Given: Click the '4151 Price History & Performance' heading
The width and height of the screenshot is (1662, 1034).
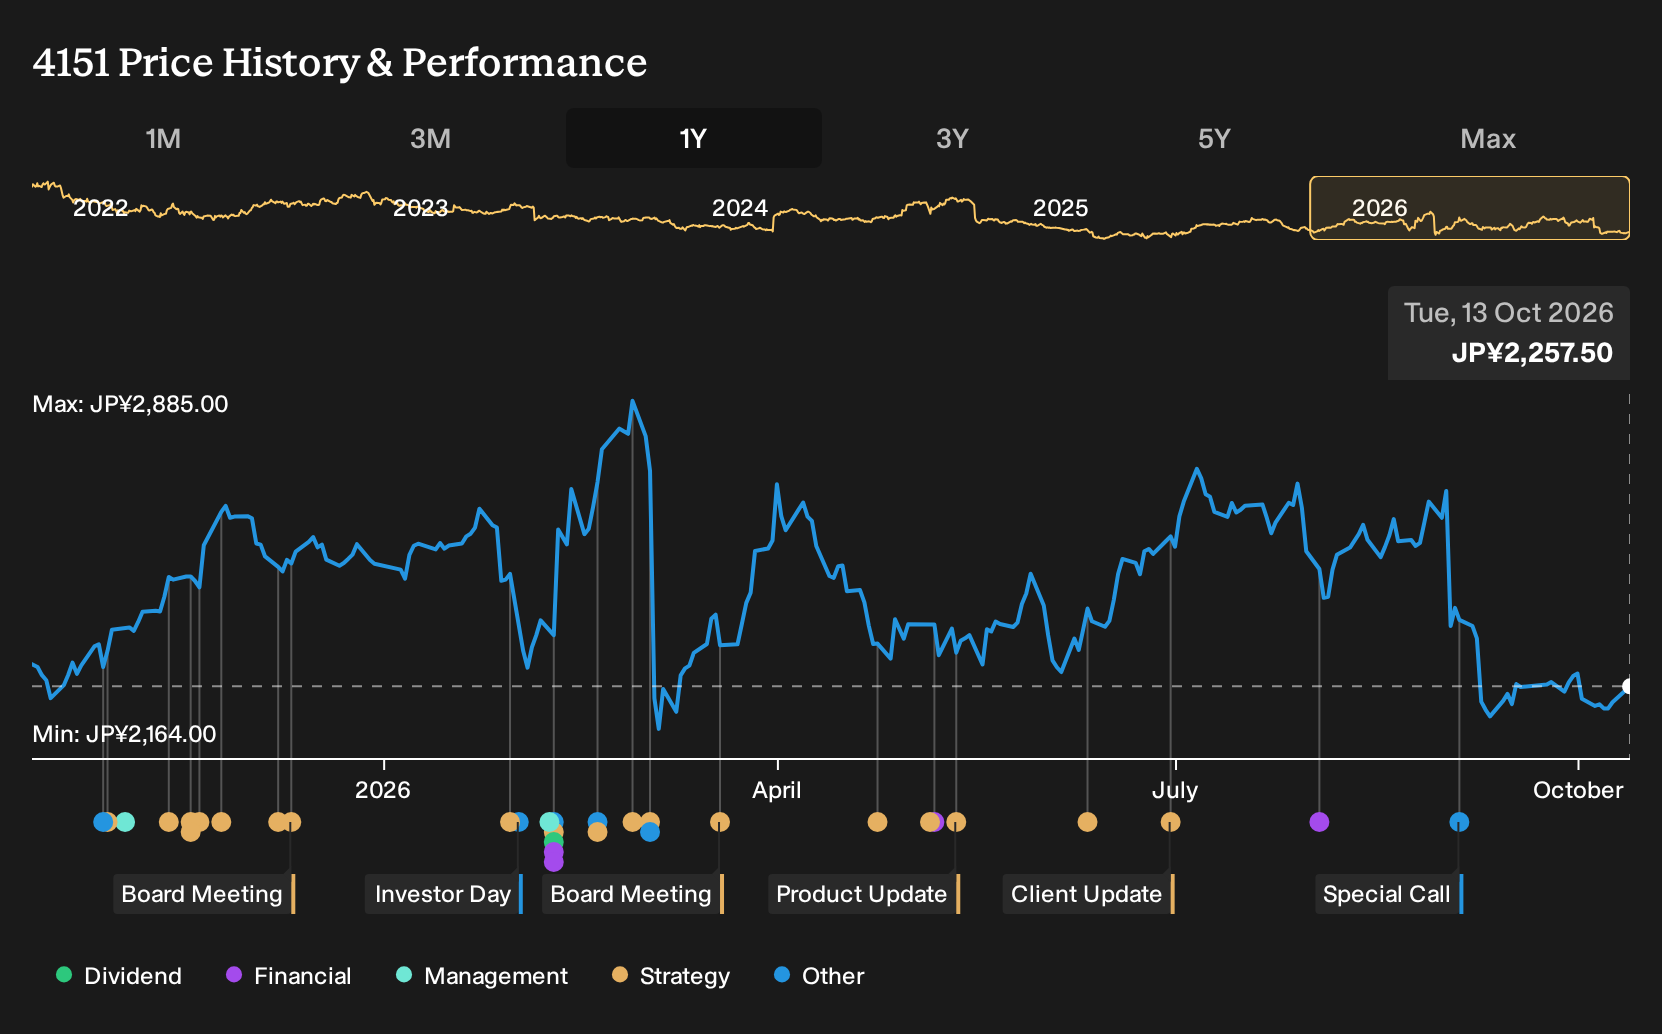Looking at the screenshot, I should pyautogui.click(x=340, y=62).
